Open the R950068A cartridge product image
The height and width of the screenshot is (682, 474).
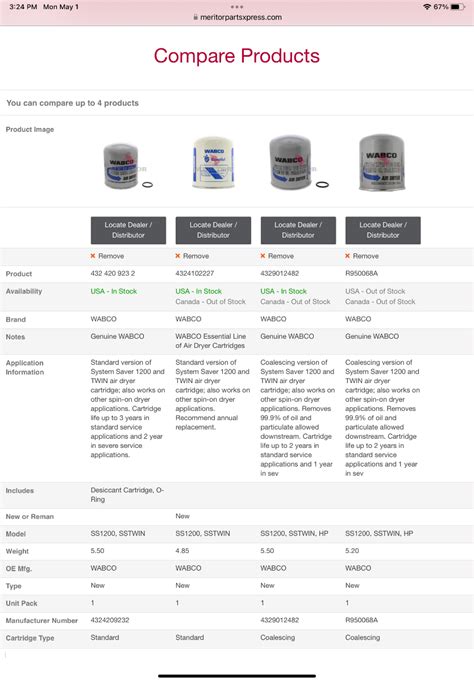382,162
